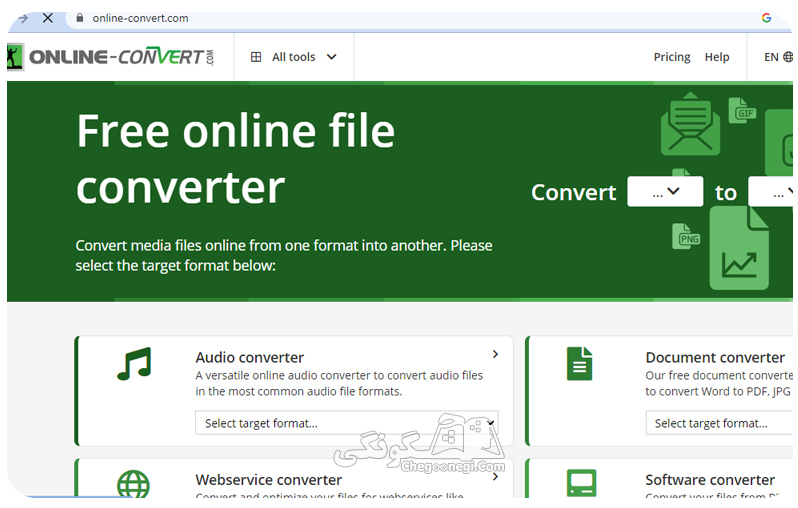
Task: Click the Webservice converter arrow chevron
Action: (495, 477)
